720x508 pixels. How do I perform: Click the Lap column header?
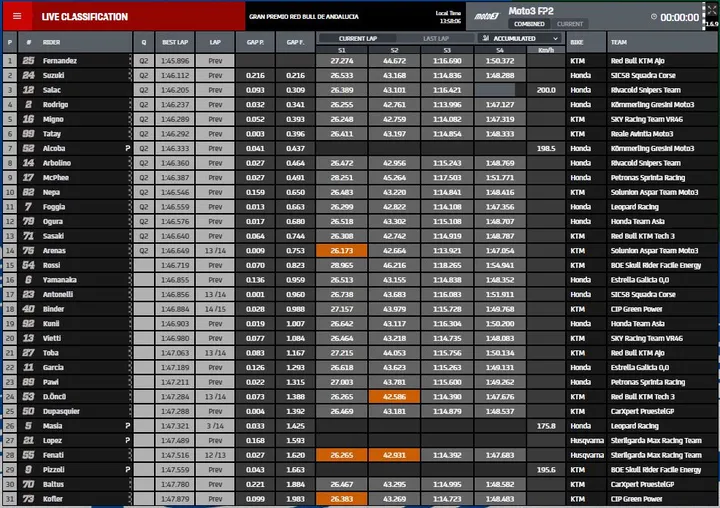[x=215, y=42]
